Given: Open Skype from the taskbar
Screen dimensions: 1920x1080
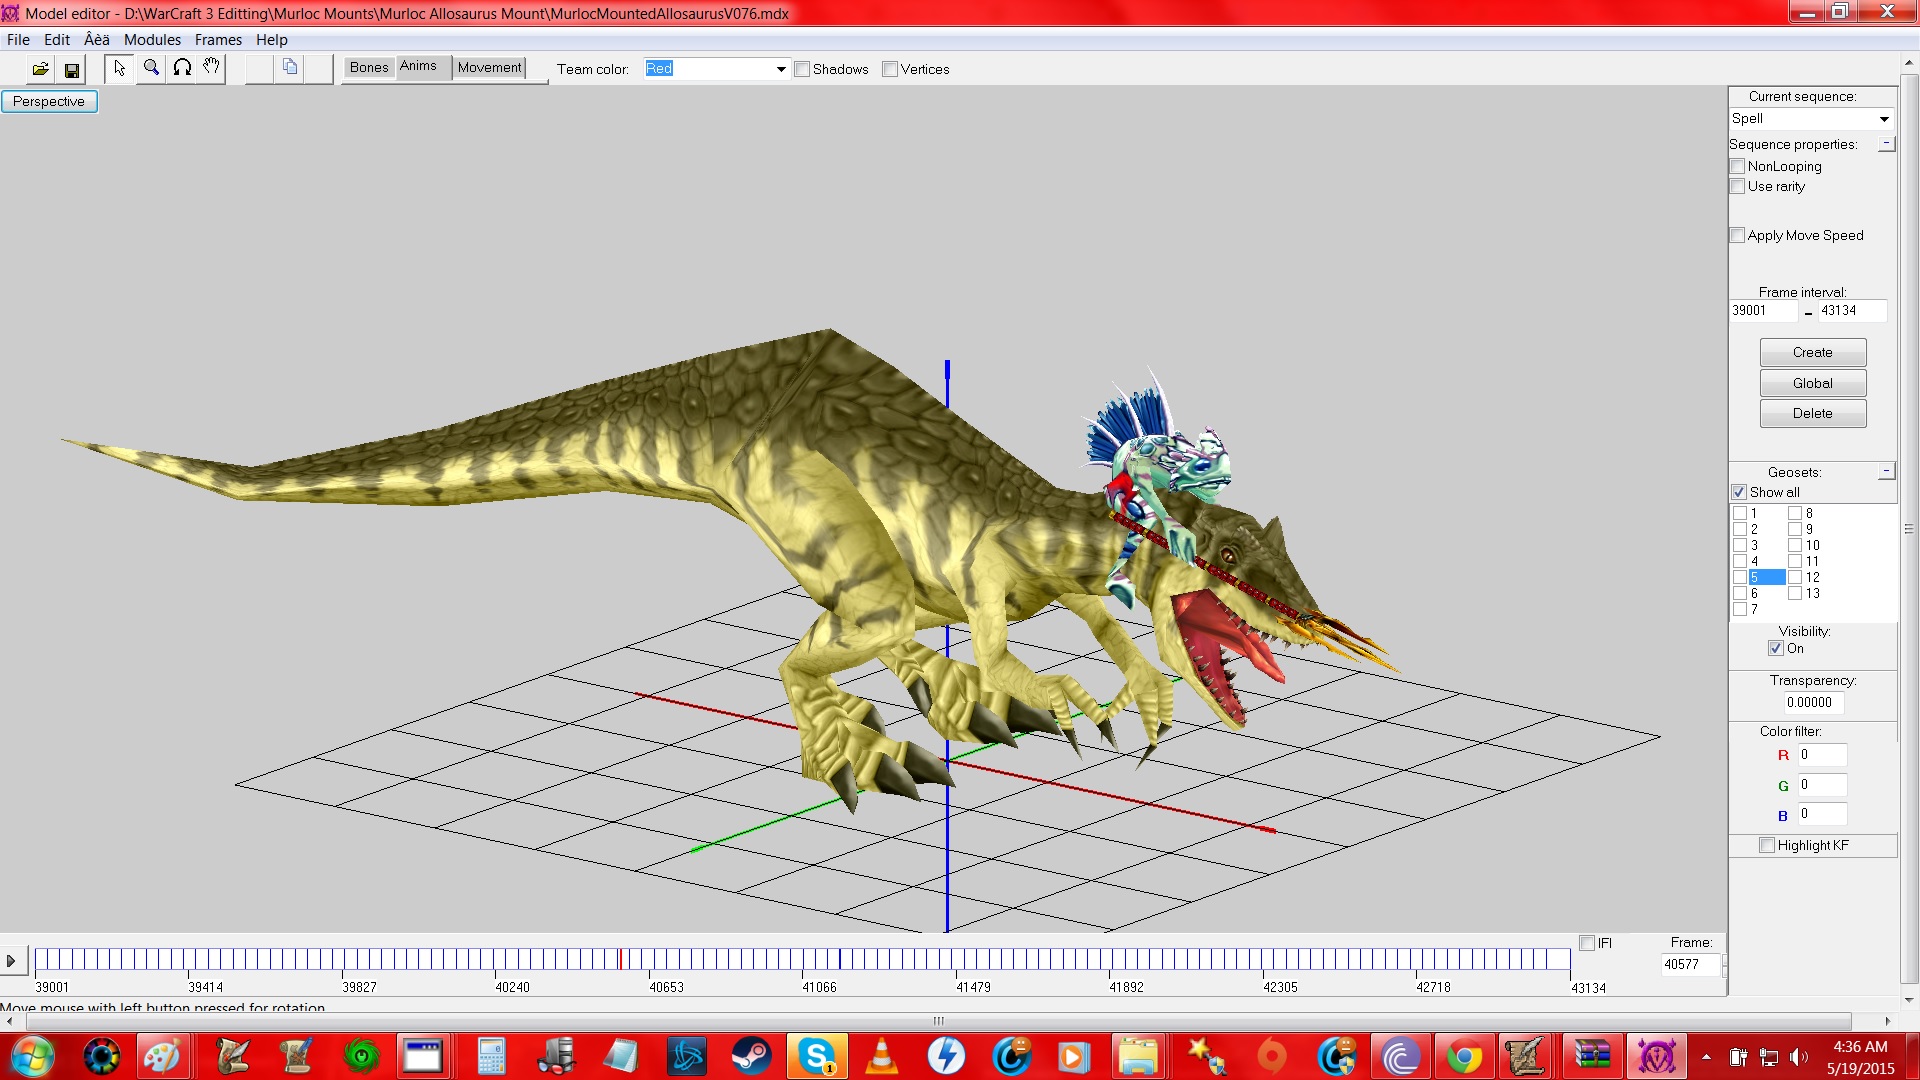Looking at the screenshot, I should point(817,1056).
